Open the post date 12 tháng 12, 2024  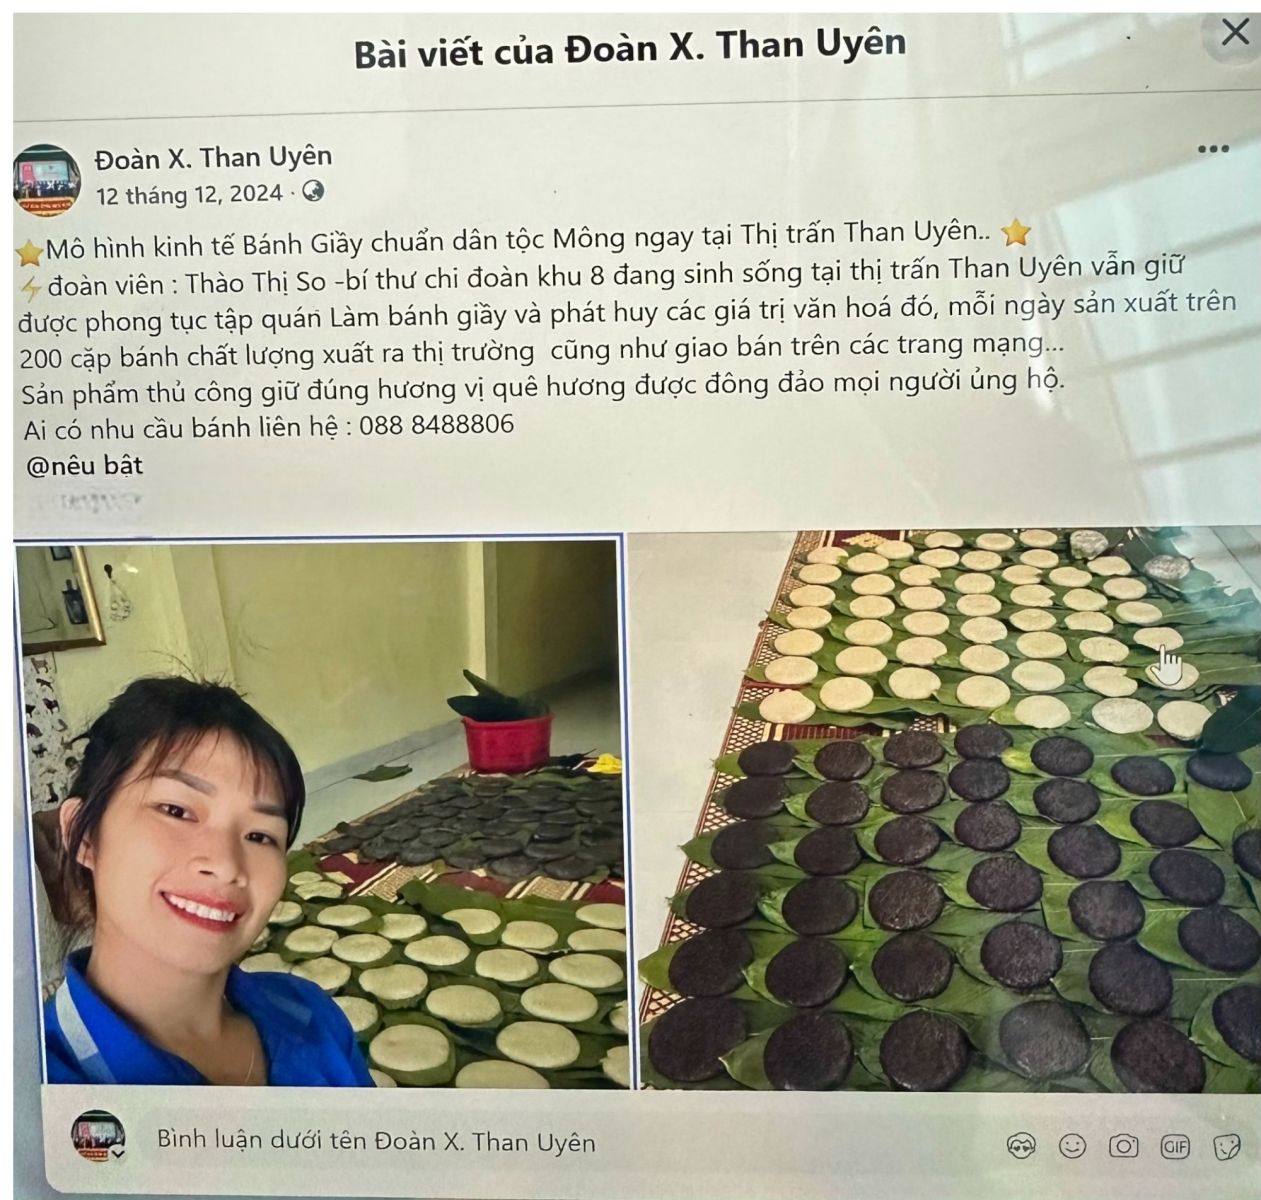(x=189, y=194)
